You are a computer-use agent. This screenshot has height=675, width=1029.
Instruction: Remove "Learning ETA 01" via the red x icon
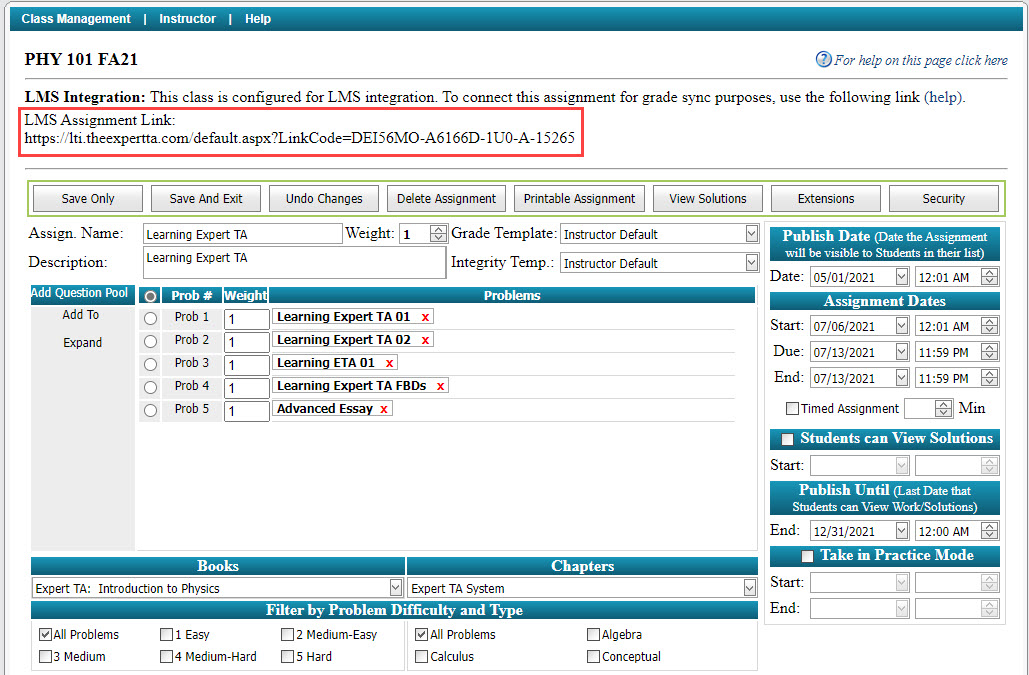389,362
